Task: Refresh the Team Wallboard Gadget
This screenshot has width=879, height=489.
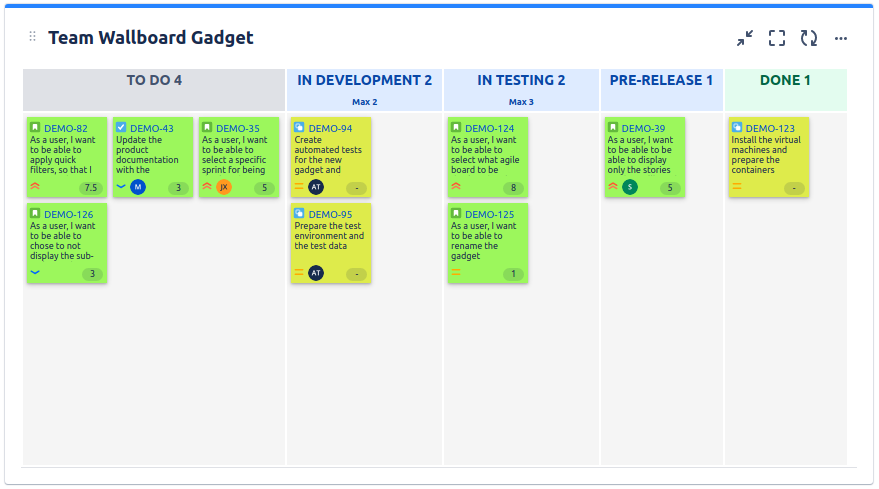Action: point(808,38)
